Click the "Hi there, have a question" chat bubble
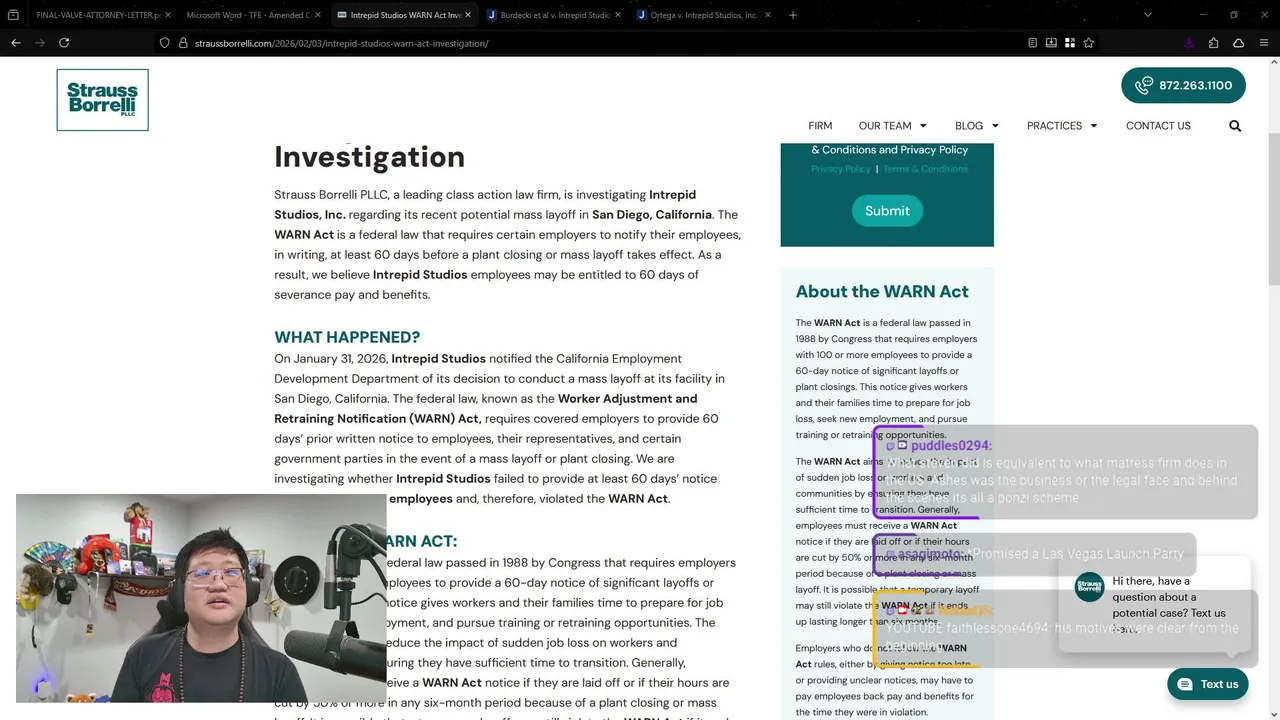The width and height of the screenshot is (1280, 720). tap(1154, 603)
